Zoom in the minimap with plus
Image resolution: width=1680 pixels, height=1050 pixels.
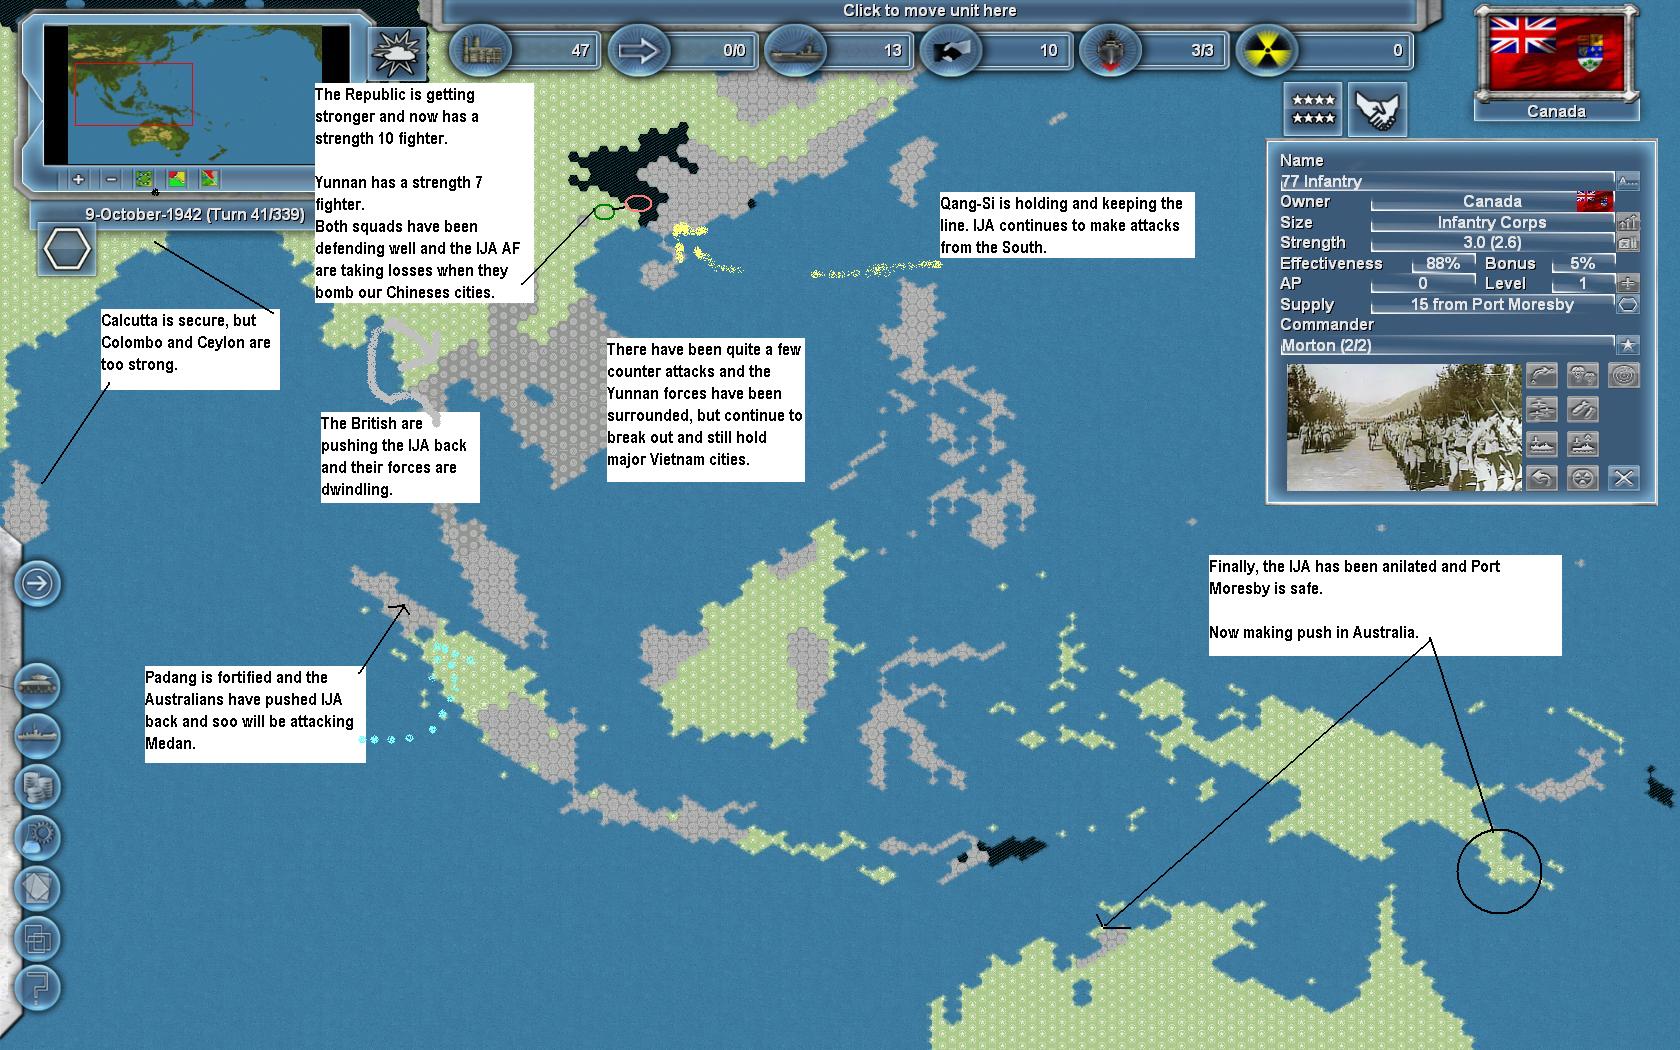[78, 179]
